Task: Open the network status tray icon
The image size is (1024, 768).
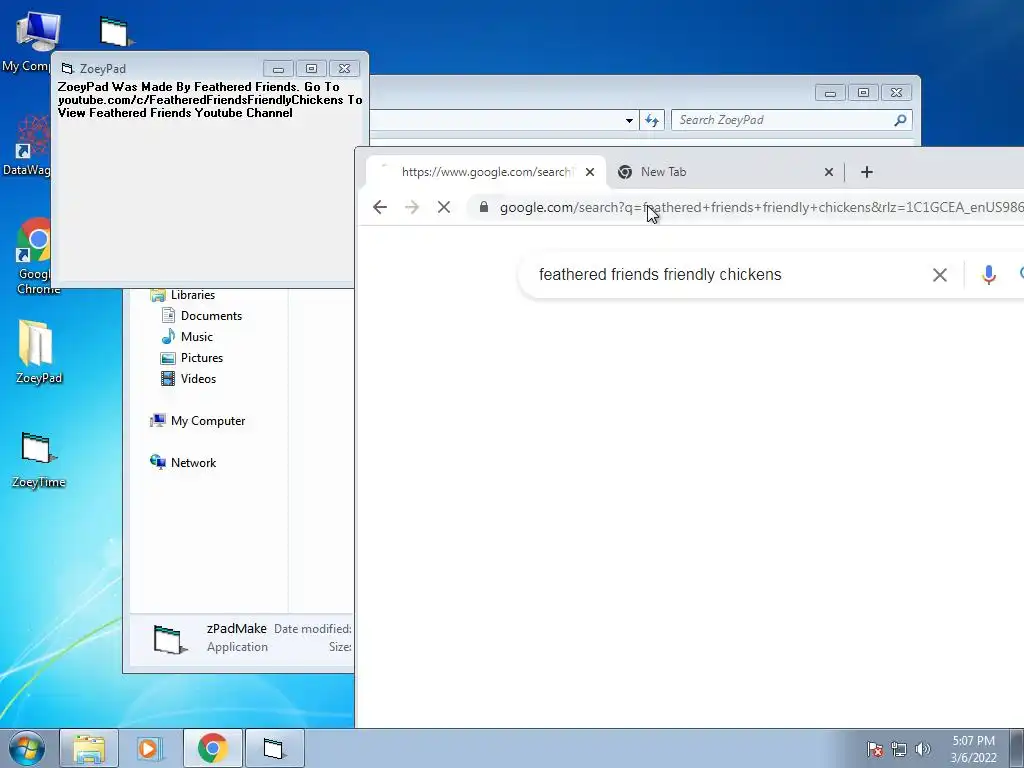Action: [x=899, y=750]
